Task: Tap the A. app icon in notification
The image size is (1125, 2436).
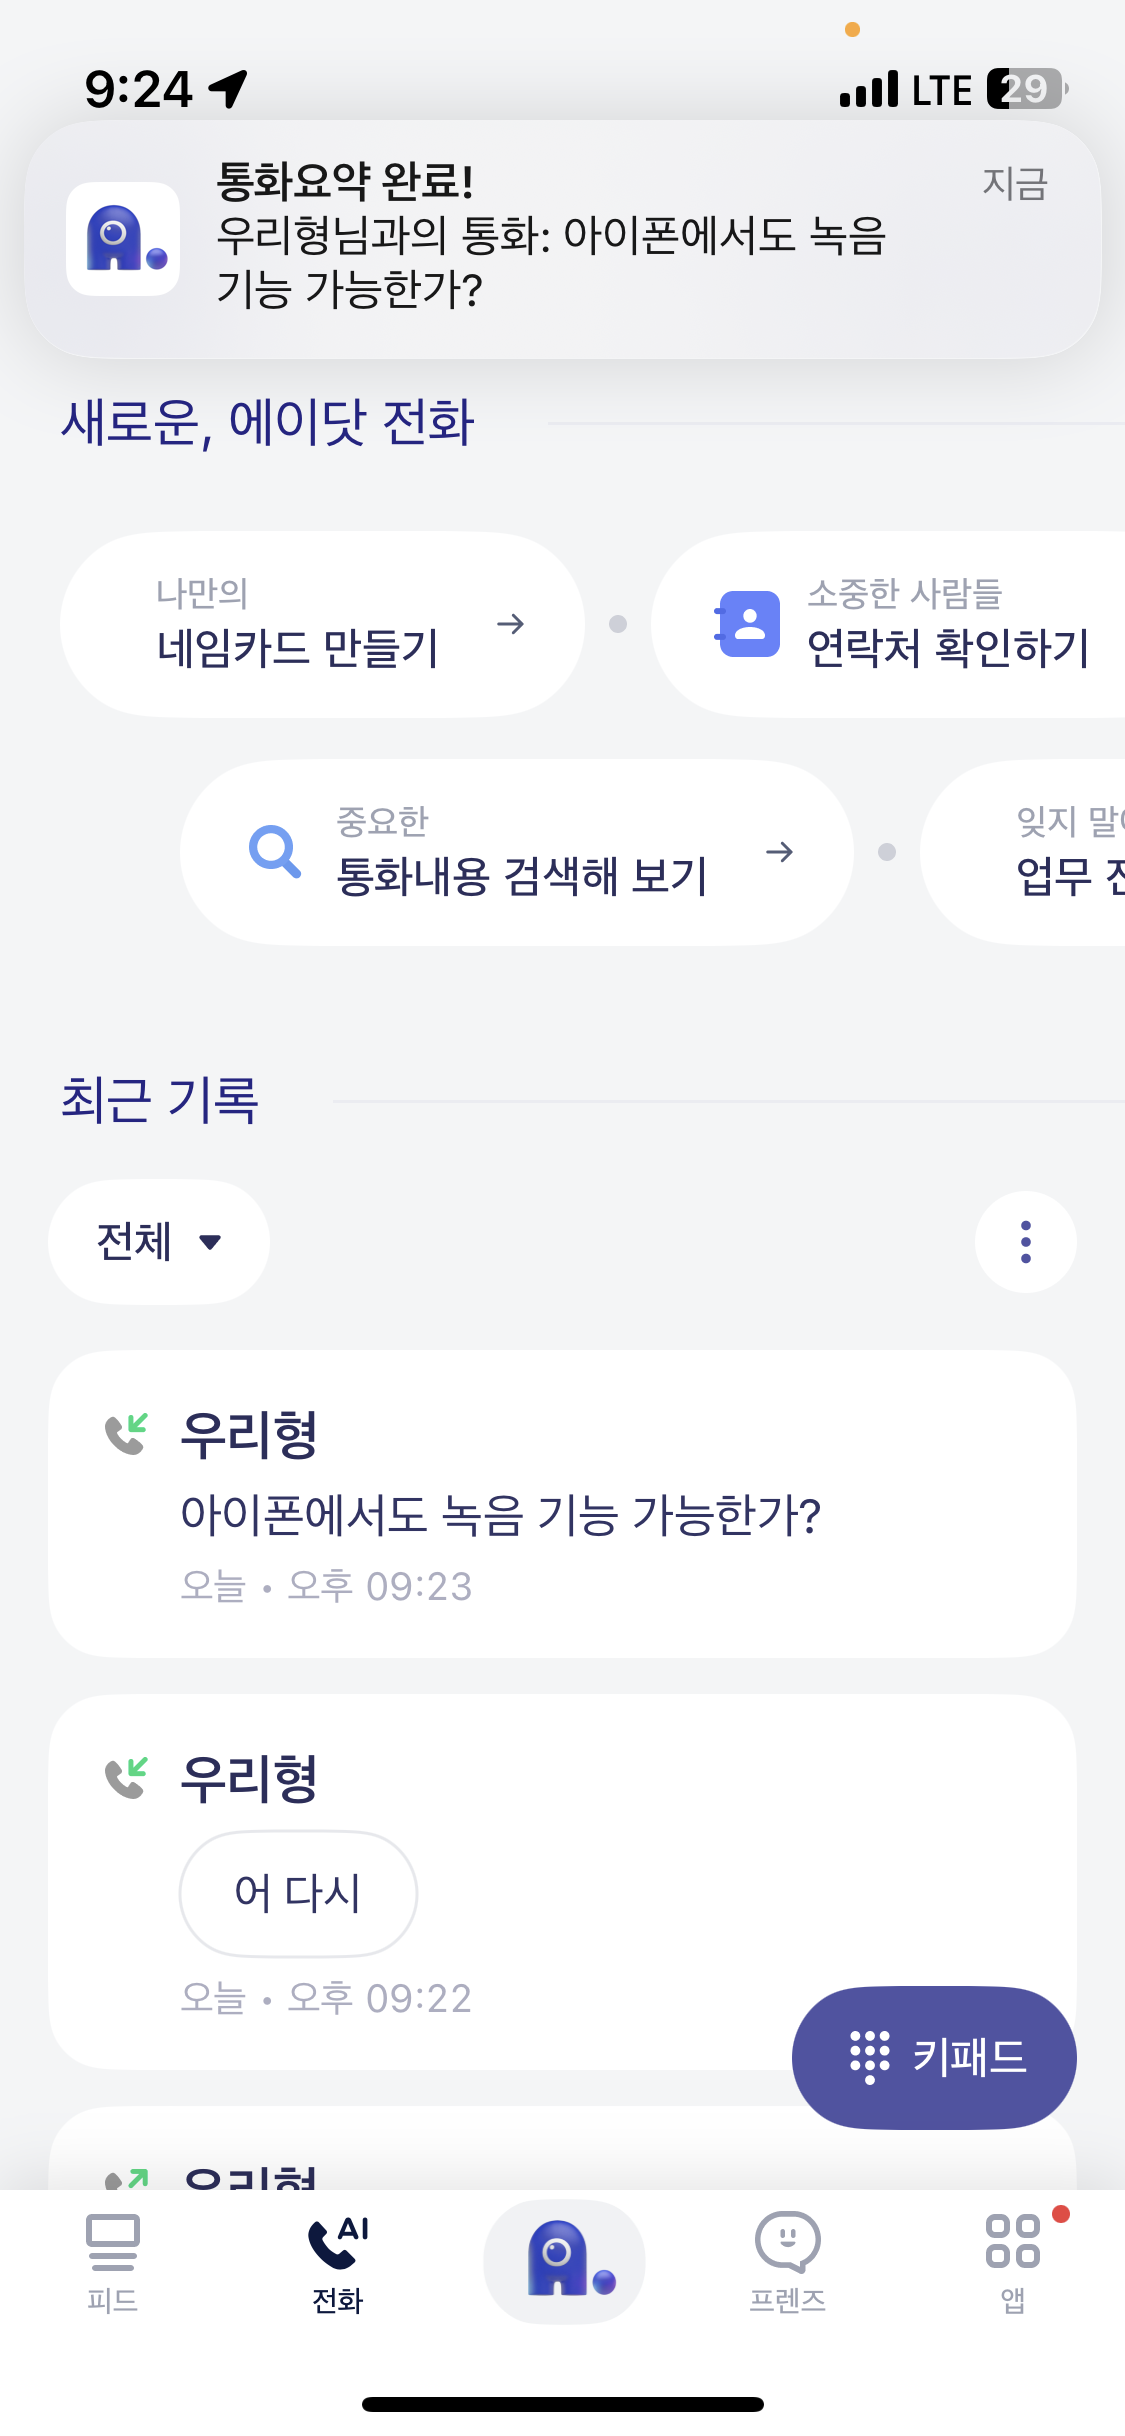Action: coord(123,239)
